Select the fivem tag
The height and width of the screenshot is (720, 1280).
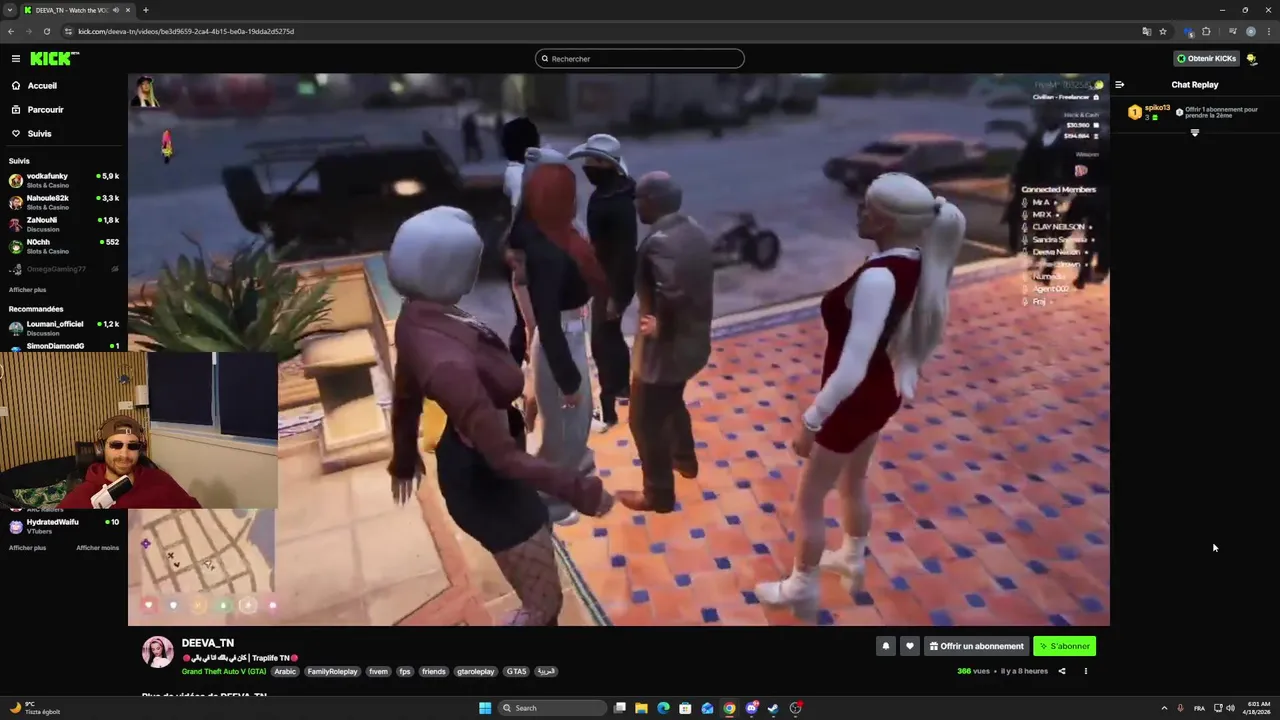pos(379,672)
